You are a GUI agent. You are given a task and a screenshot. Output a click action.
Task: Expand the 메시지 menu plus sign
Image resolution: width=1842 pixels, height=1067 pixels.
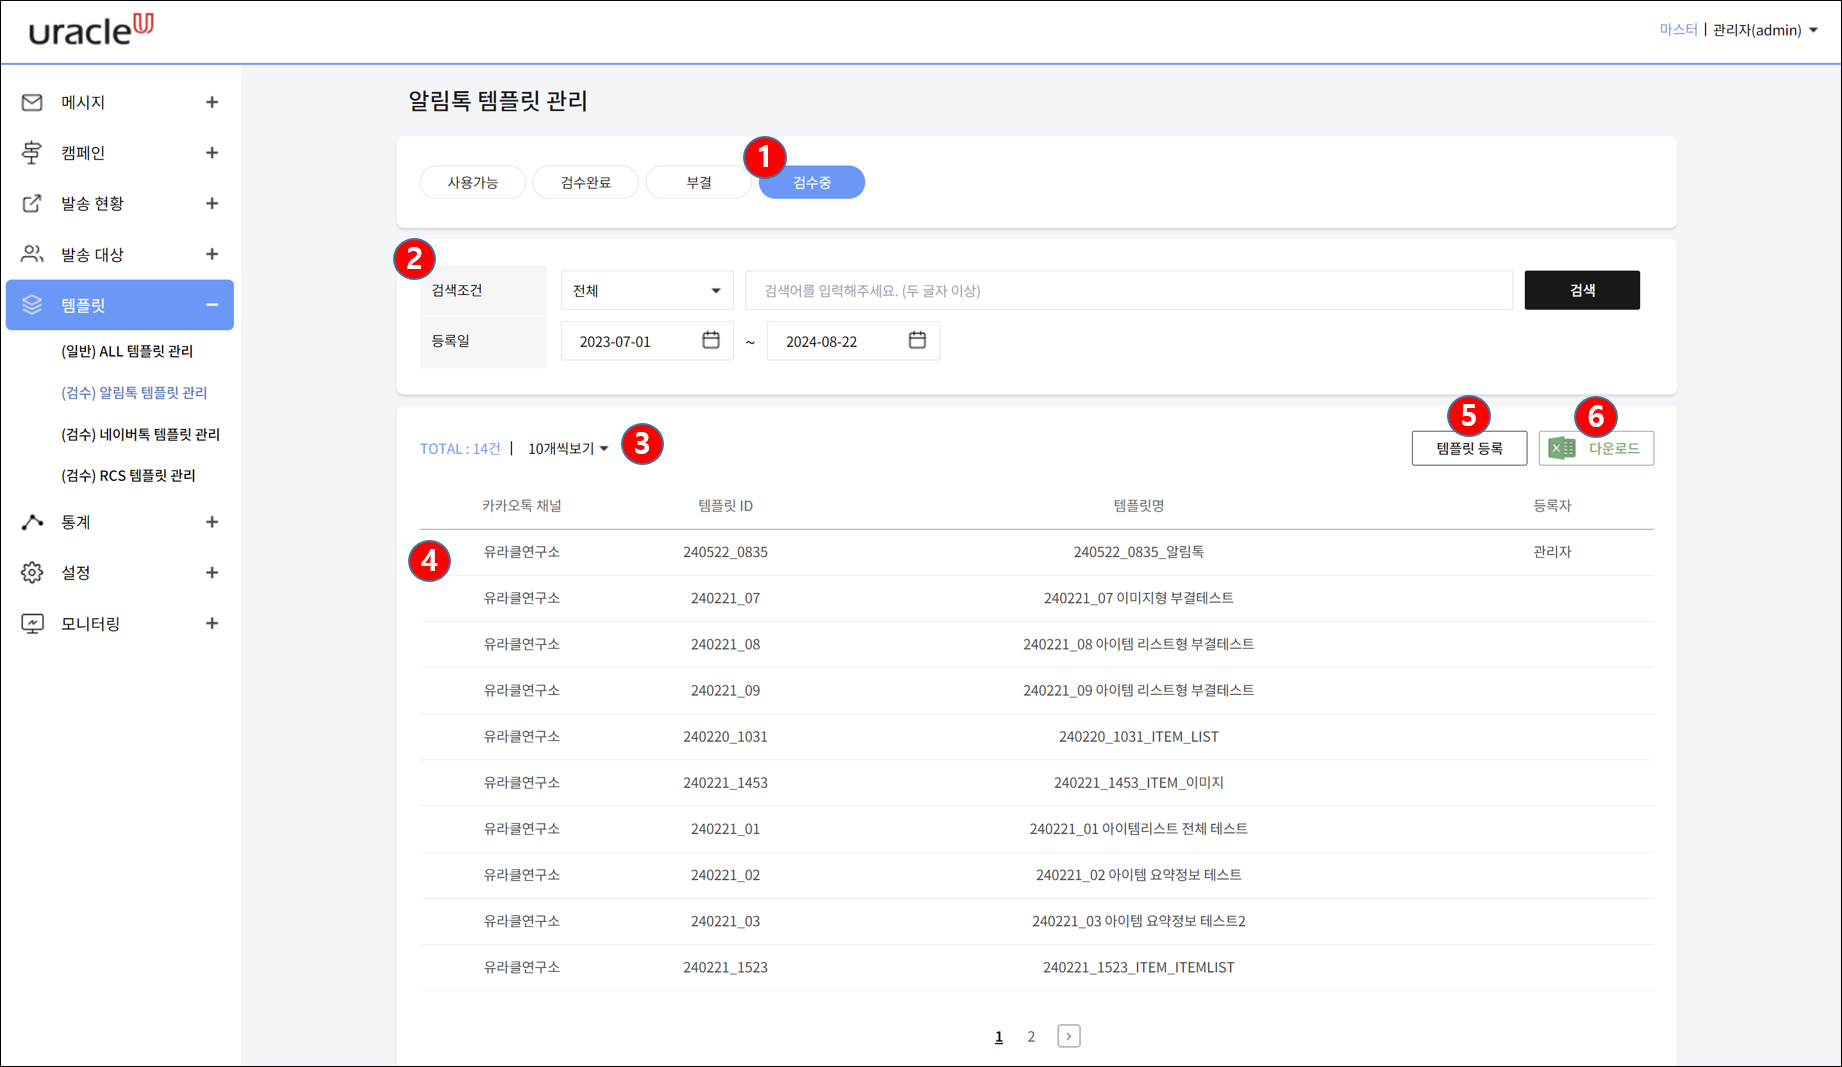pos(212,102)
